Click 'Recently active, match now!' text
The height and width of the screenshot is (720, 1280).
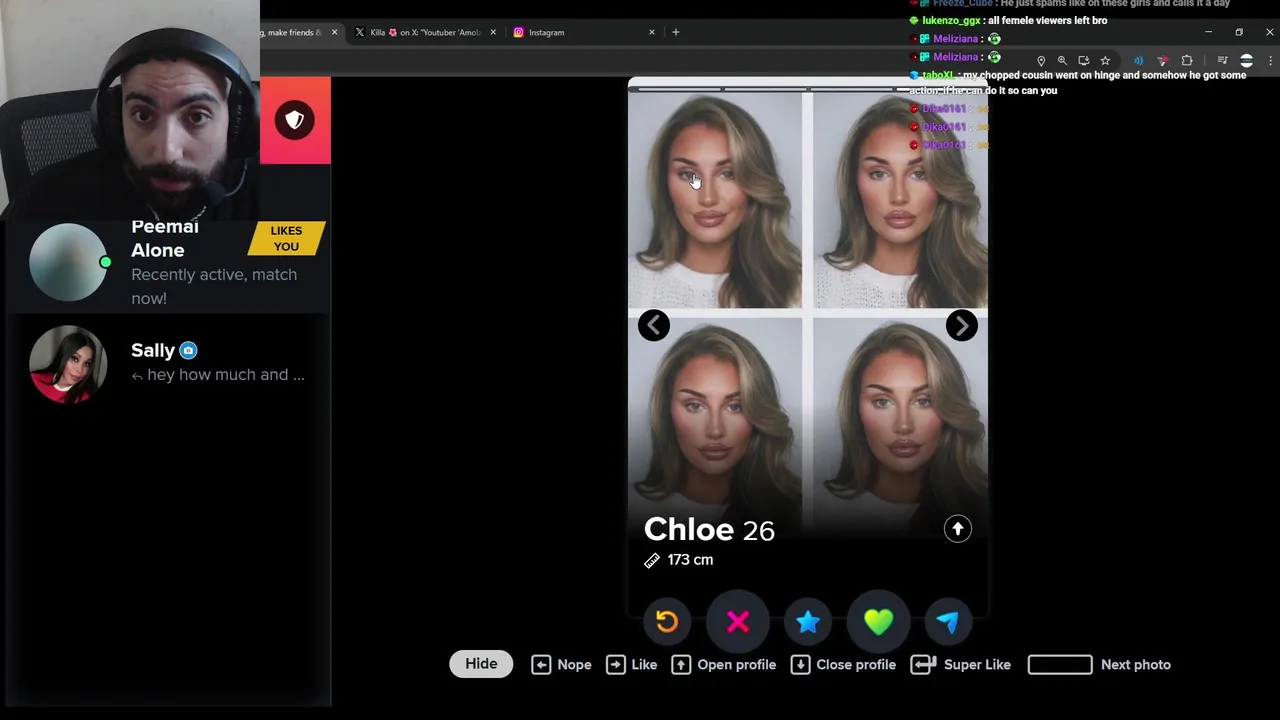pos(214,286)
